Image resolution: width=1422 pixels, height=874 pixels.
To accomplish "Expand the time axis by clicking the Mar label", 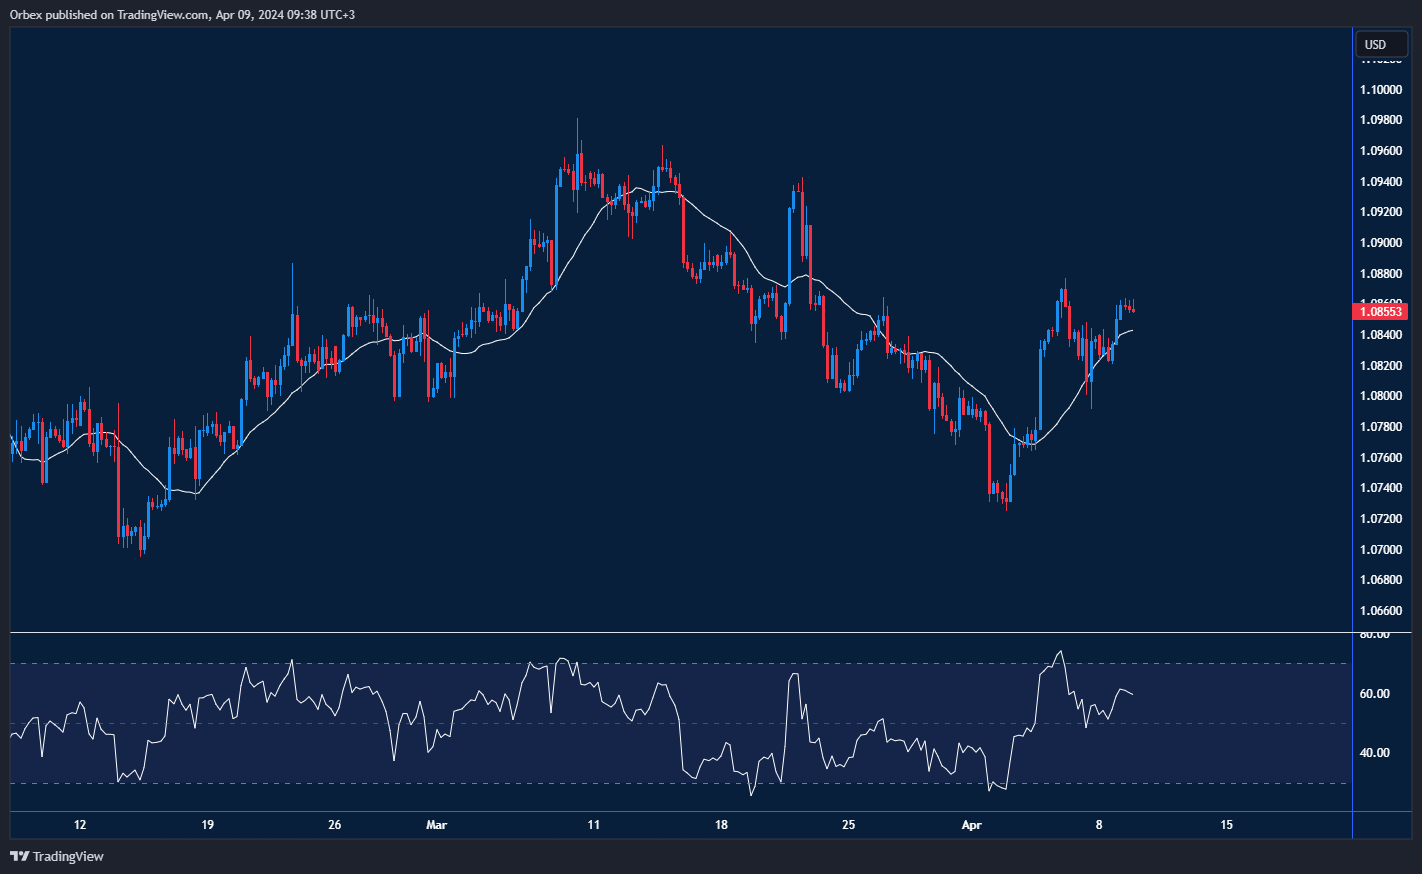I will pos(436,825).
